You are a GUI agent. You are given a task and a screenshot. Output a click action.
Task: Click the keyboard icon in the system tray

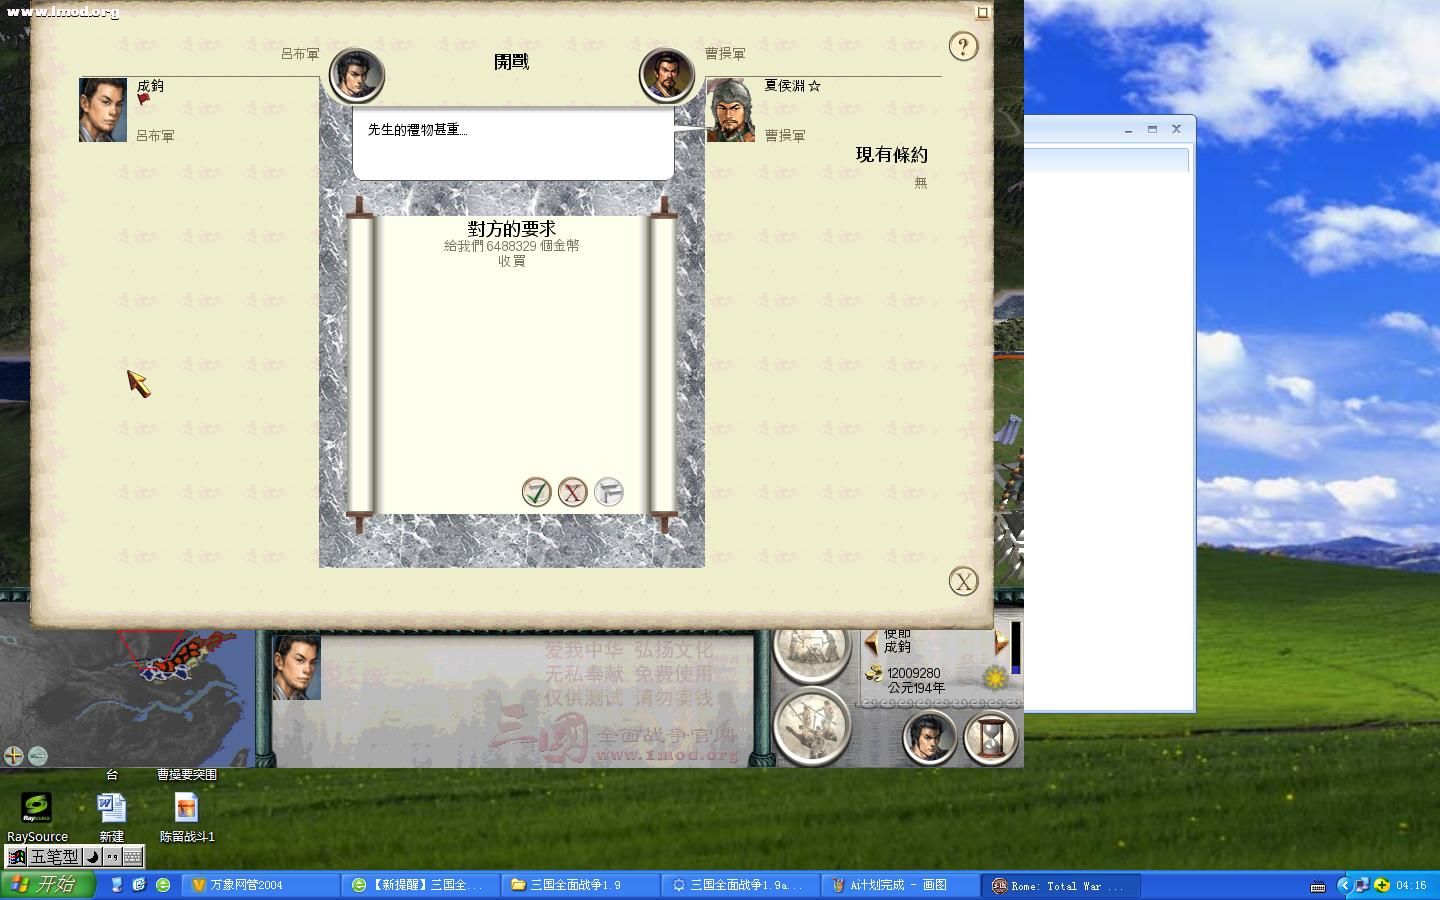pyautogui.click(x=1318, y=886)
